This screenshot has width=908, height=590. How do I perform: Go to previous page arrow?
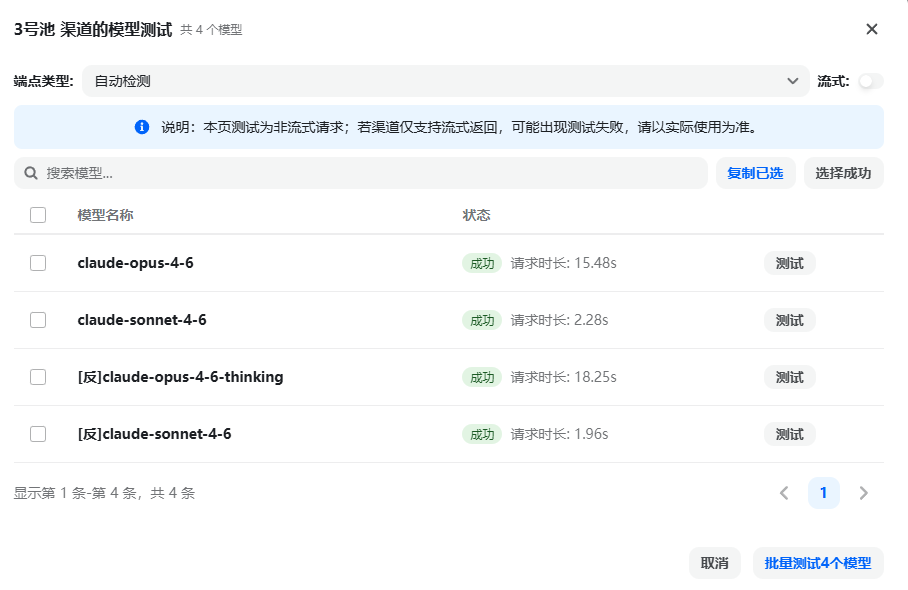tap(784, 493)
